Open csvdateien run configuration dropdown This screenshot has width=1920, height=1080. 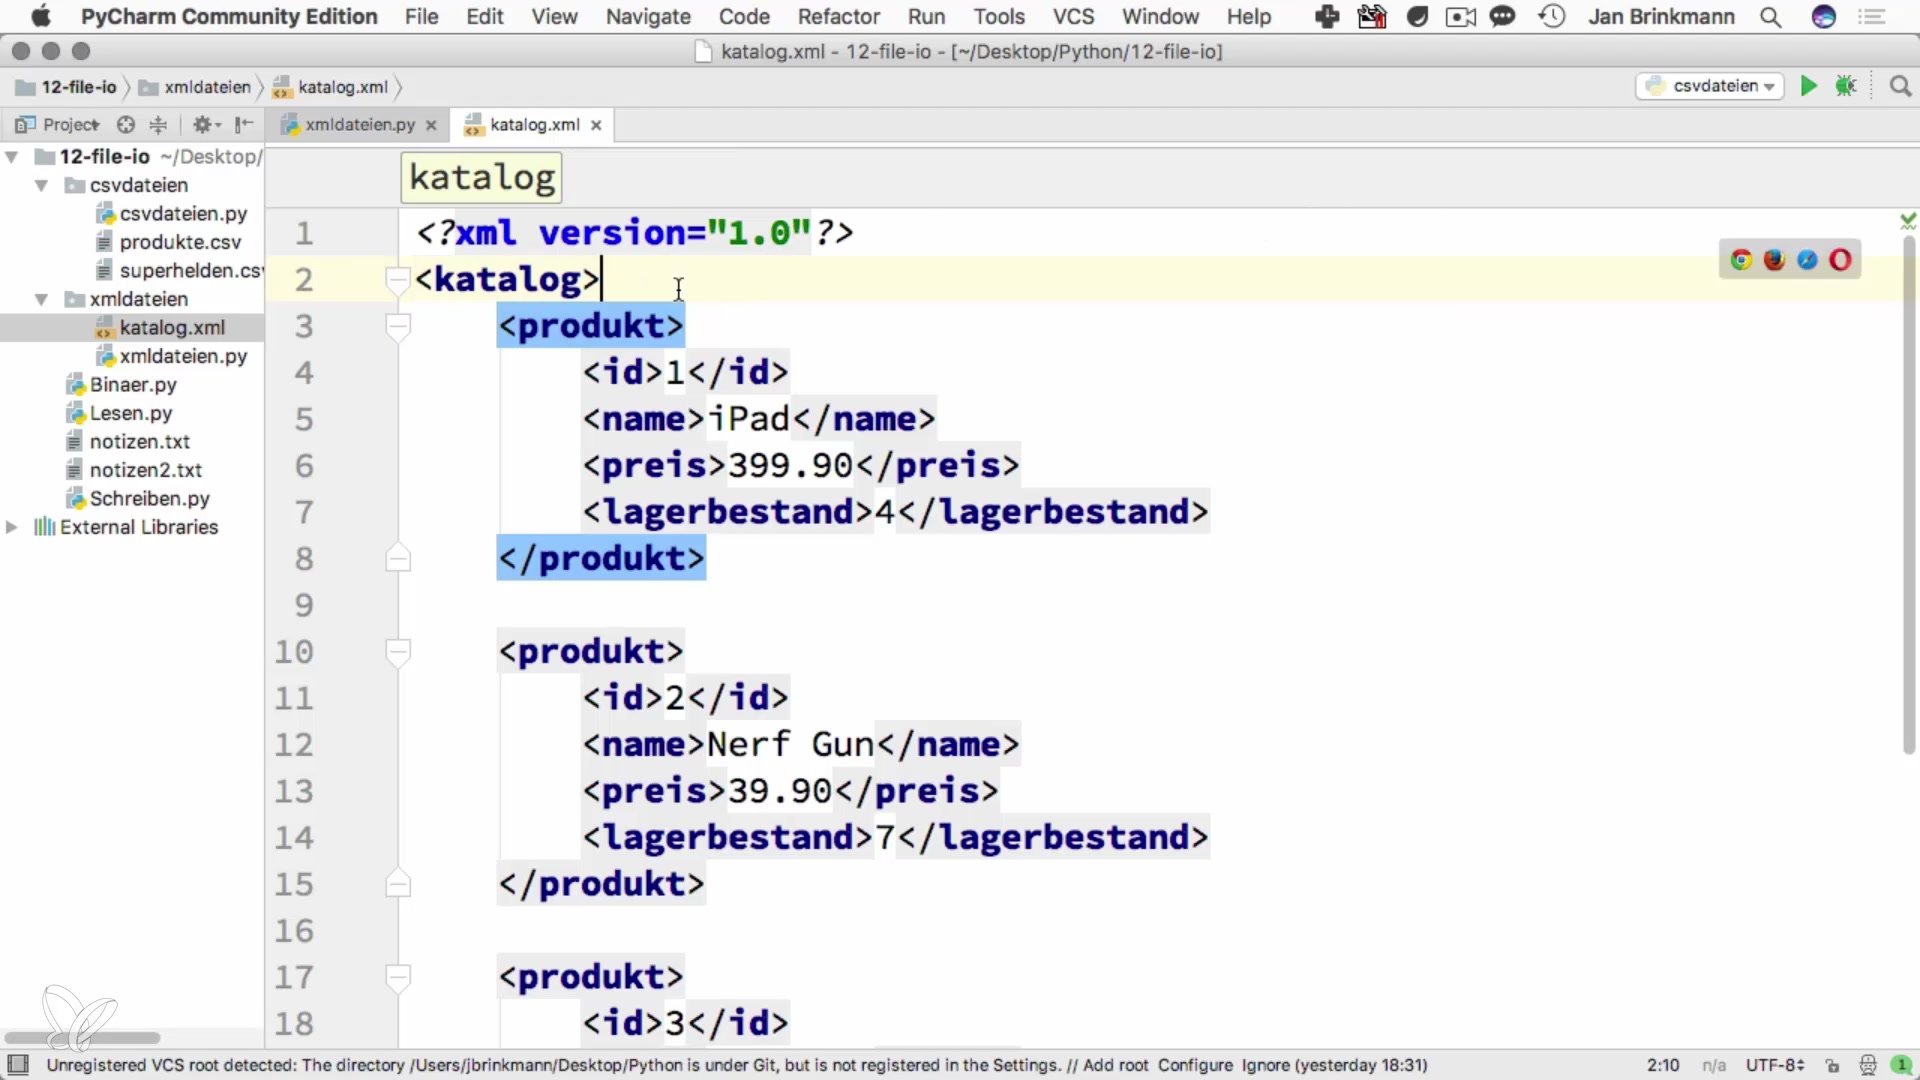(x=1712, y=86)
